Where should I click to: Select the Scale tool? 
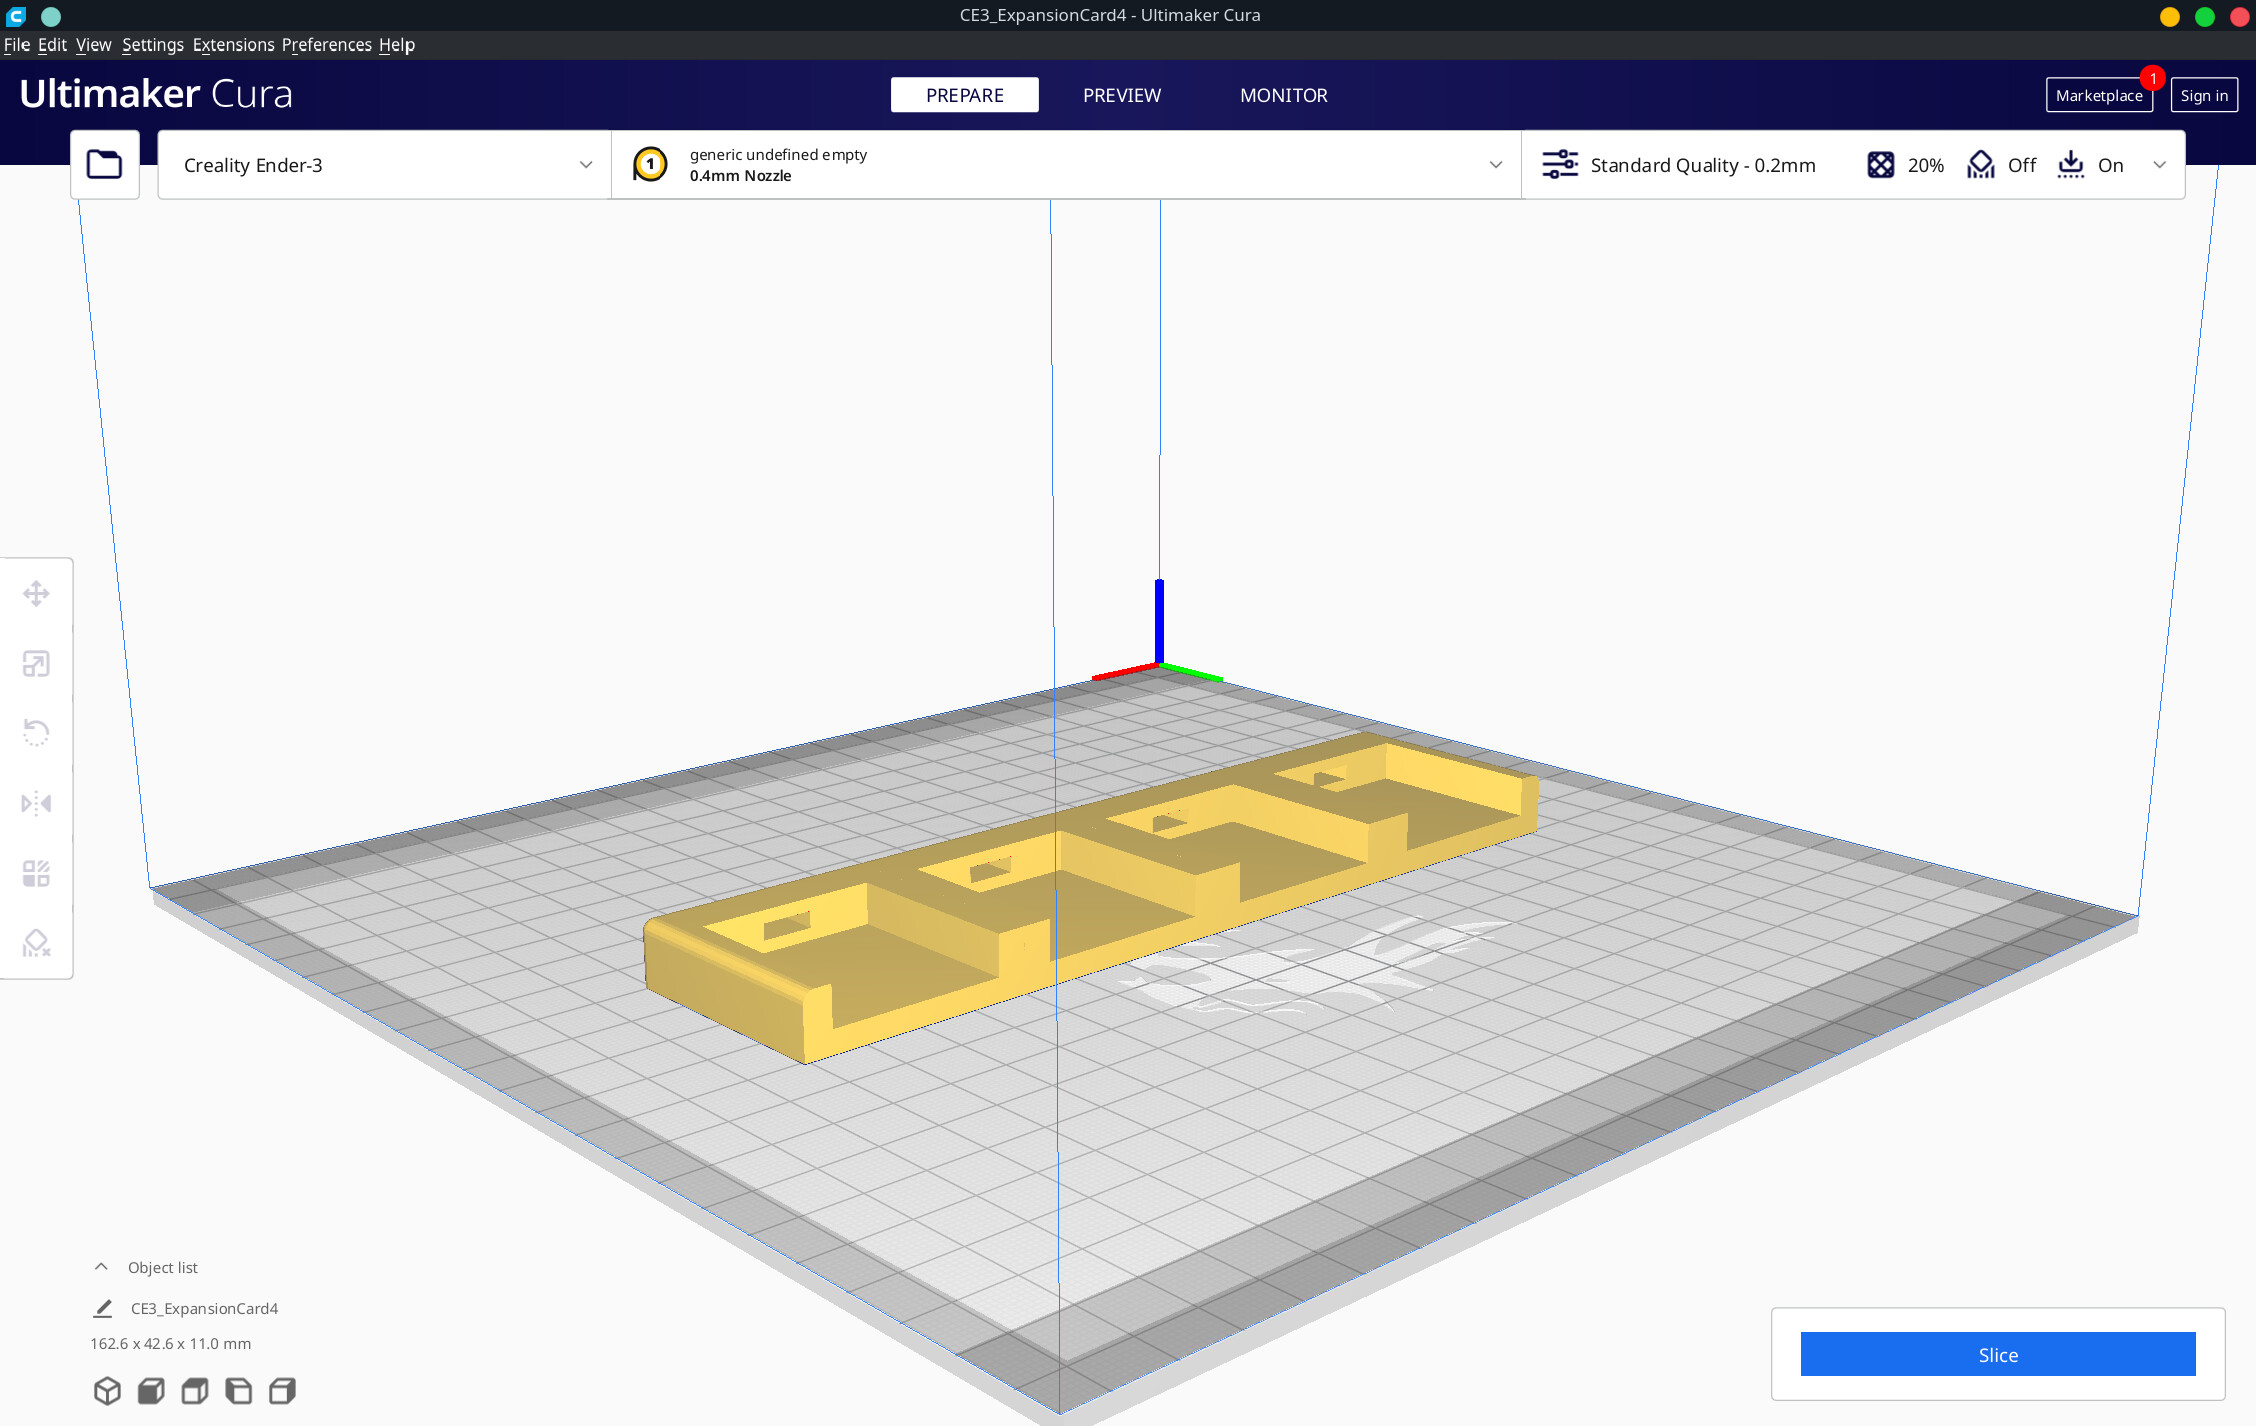tap(37, 664)
